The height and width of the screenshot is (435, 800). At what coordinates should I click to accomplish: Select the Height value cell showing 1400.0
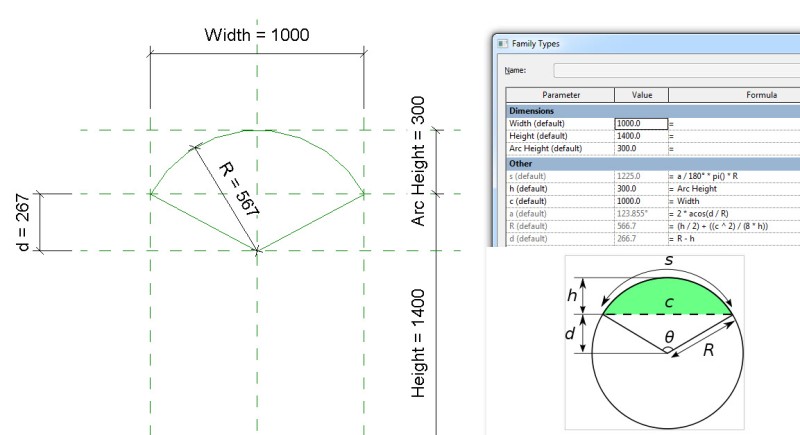641,136
